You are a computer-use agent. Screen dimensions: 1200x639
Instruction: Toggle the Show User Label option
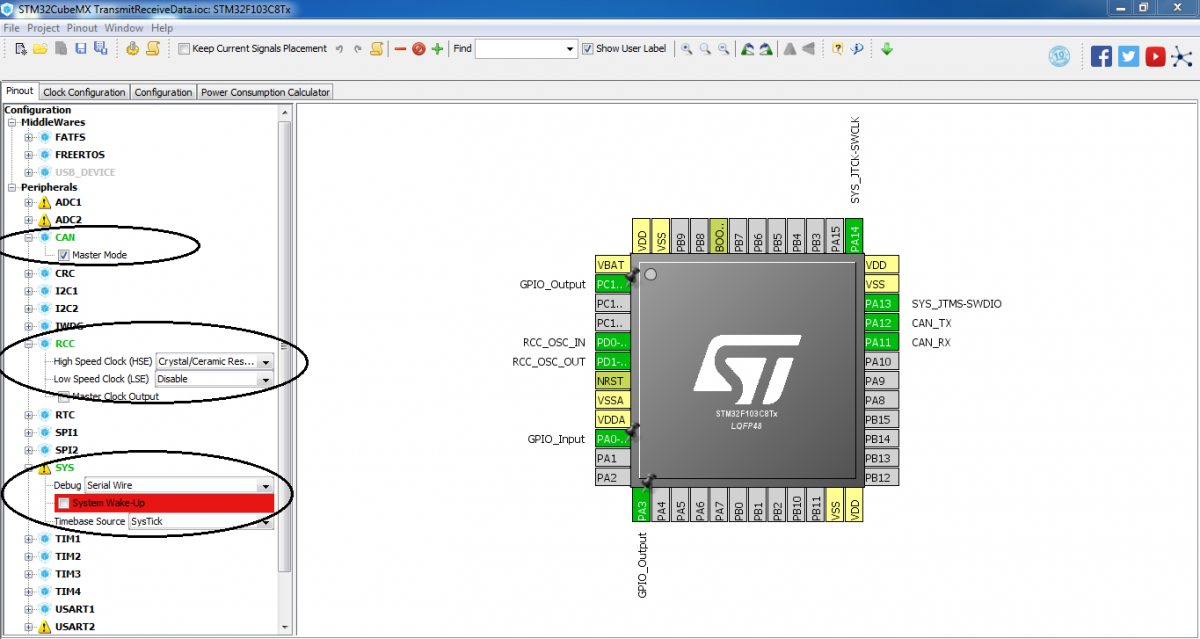tap(589, 48)
